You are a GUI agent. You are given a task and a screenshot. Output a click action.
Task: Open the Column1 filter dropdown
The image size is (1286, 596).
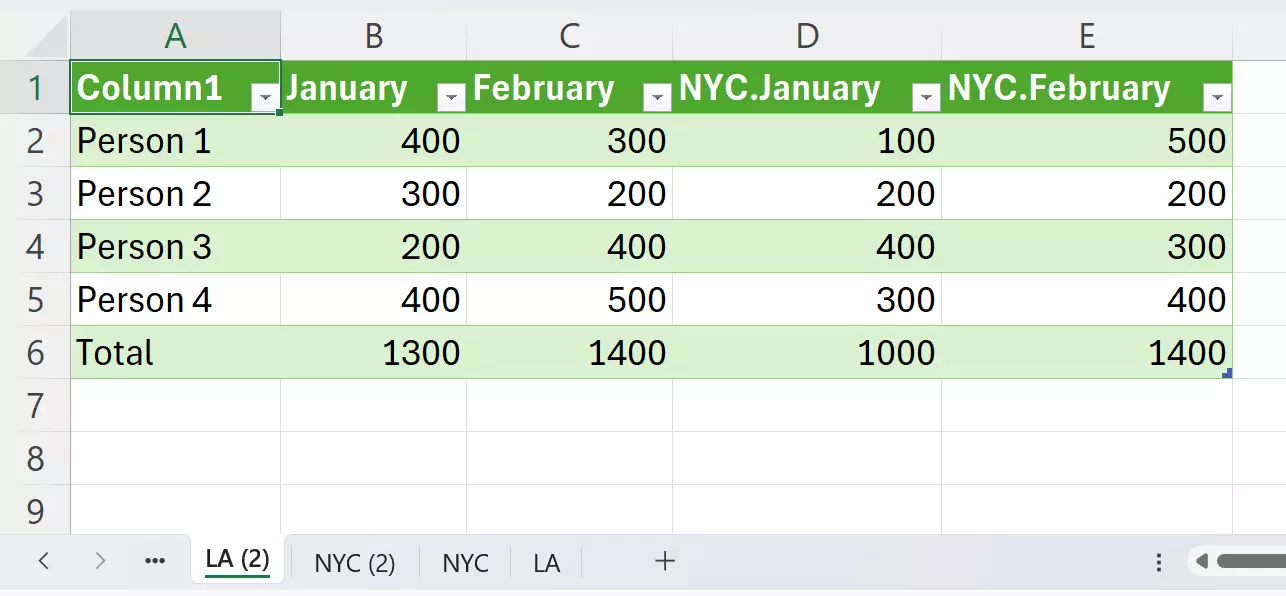click(x=266, y=97)
